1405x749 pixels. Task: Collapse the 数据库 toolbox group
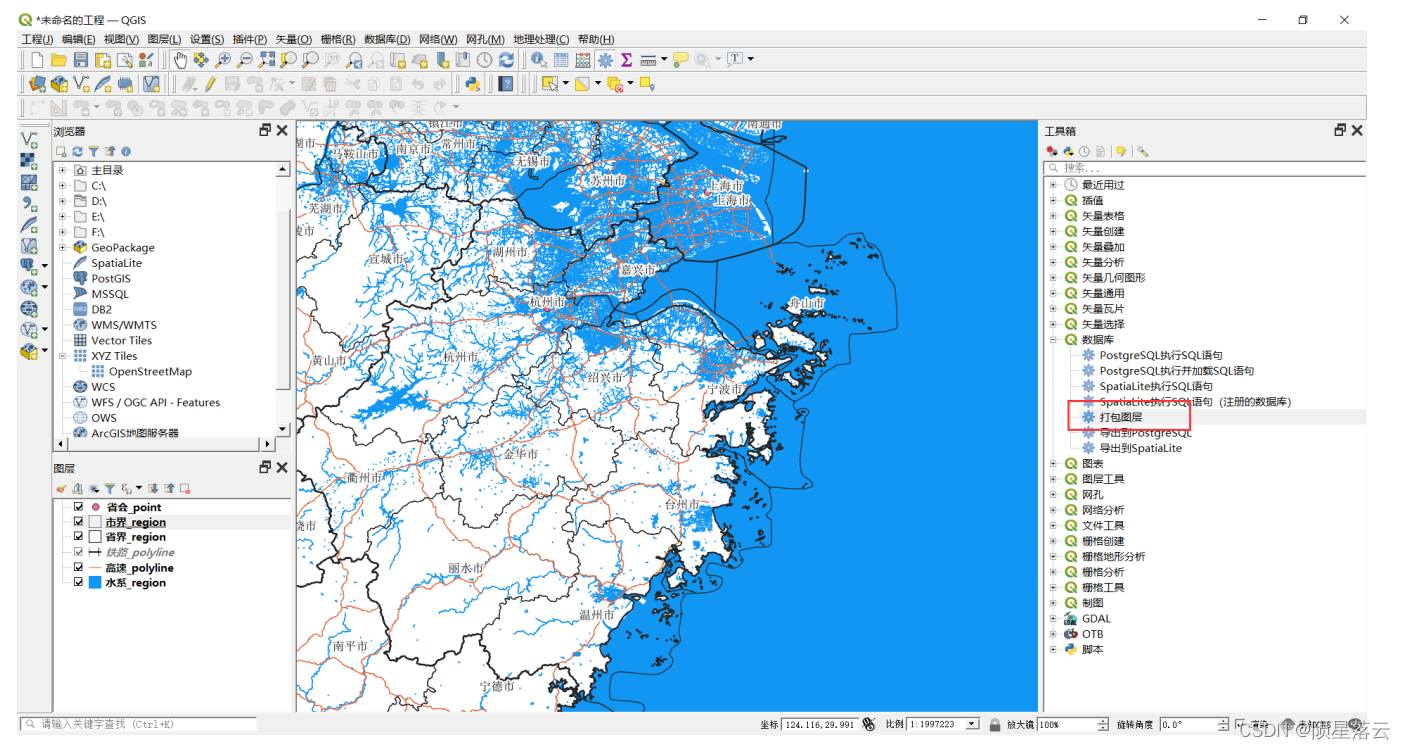(1054, 339)
